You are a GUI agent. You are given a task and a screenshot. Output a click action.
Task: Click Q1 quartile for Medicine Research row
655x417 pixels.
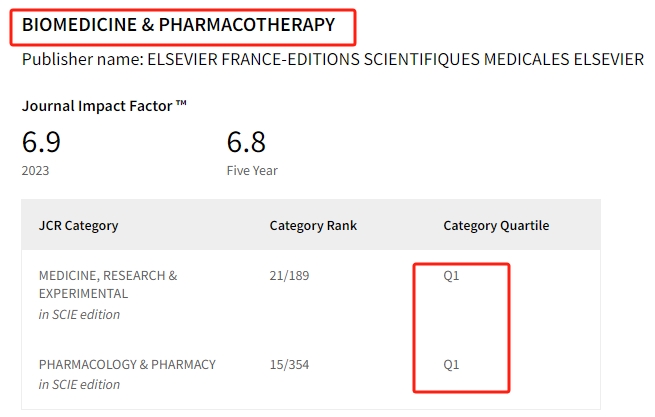(451, 275)
